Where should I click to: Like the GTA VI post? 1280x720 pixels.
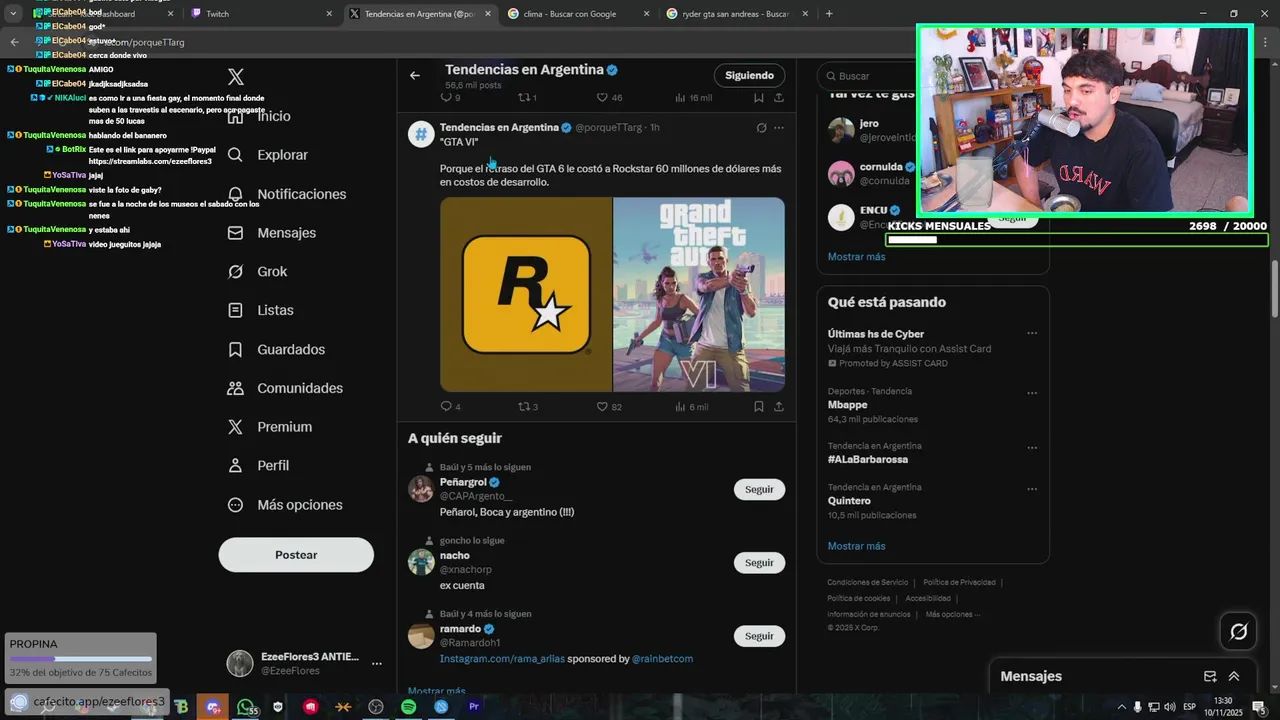coord(609,407)
